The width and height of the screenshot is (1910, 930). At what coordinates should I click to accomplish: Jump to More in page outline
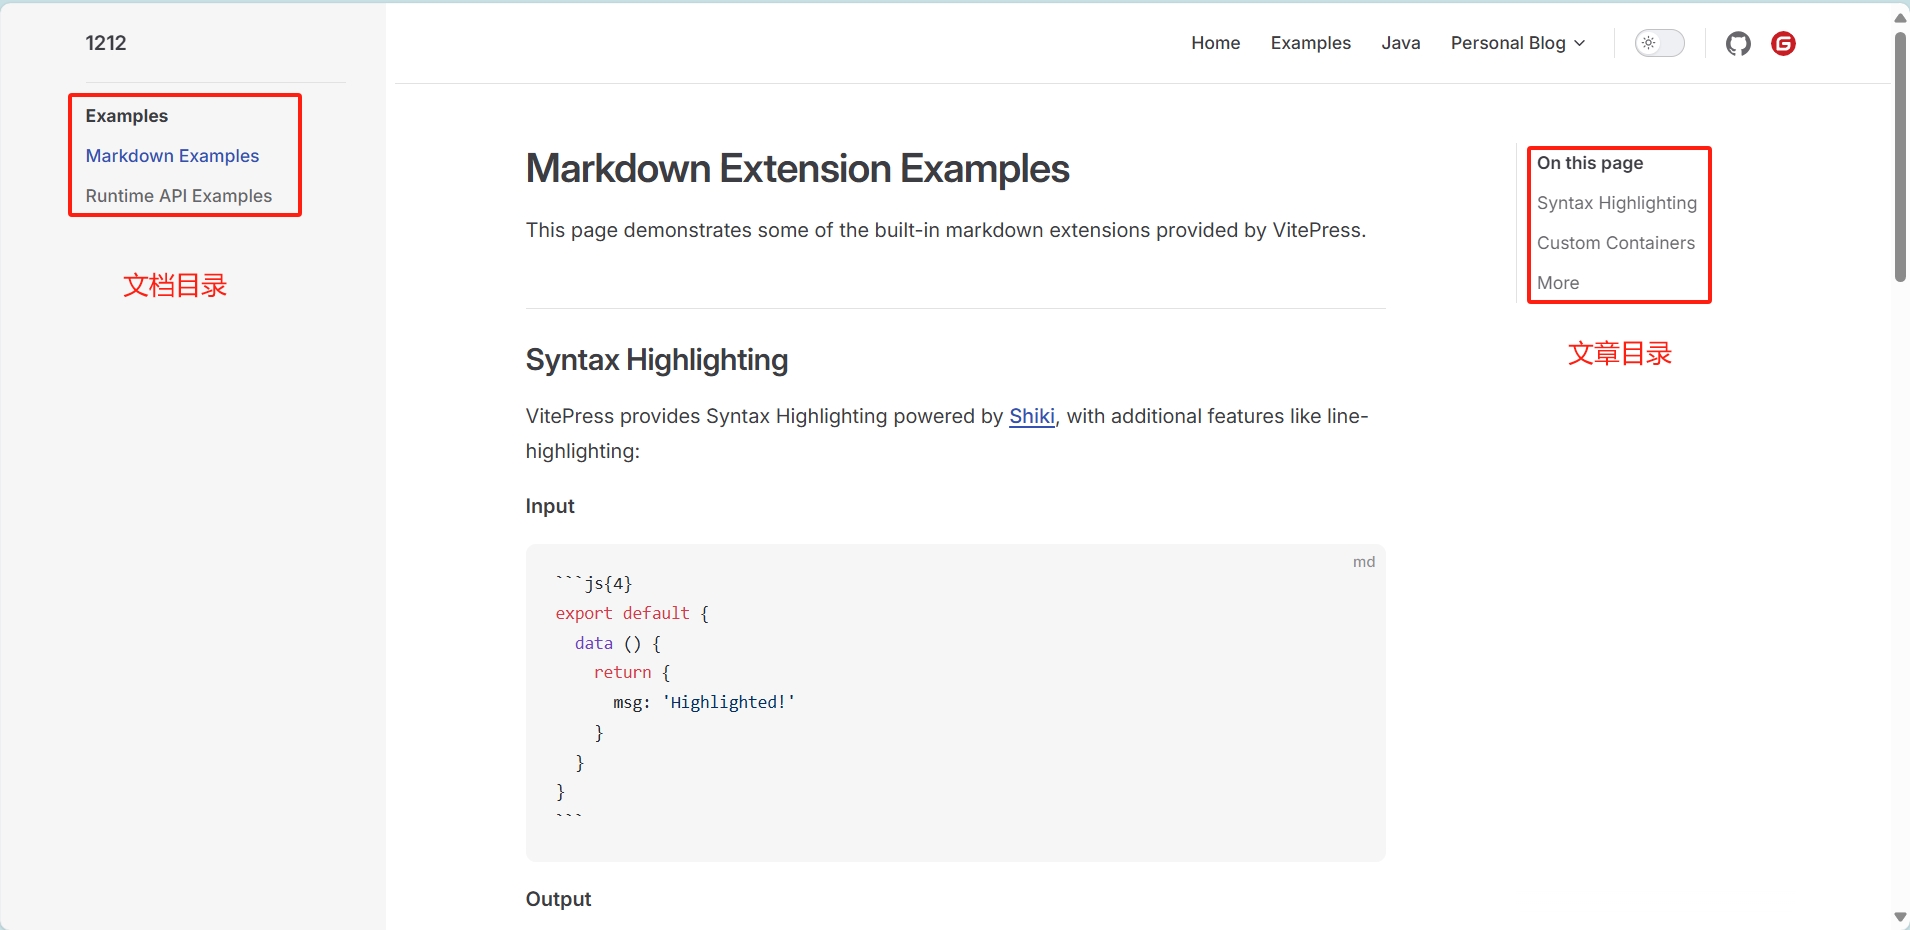1557,283
